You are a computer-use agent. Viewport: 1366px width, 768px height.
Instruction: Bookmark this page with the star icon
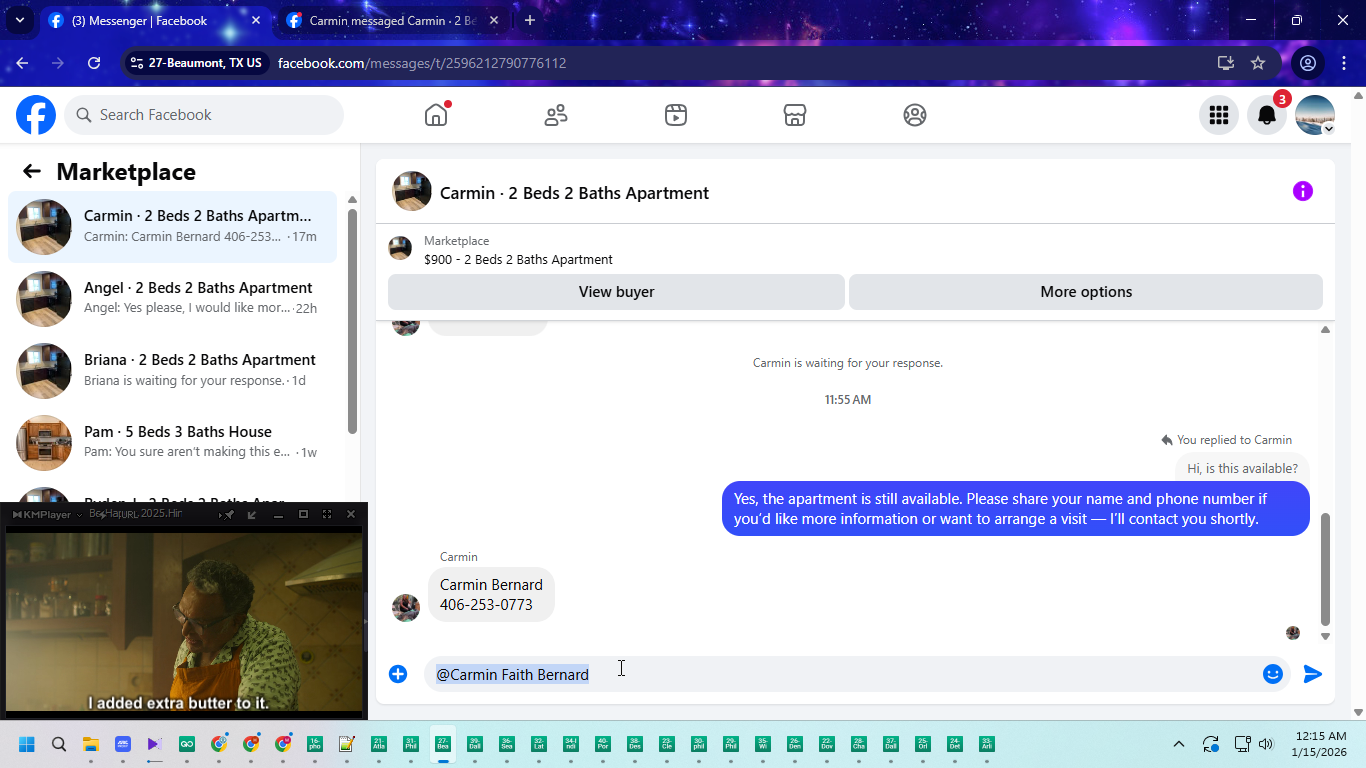pyautogui.click(x=1258, y=63)
